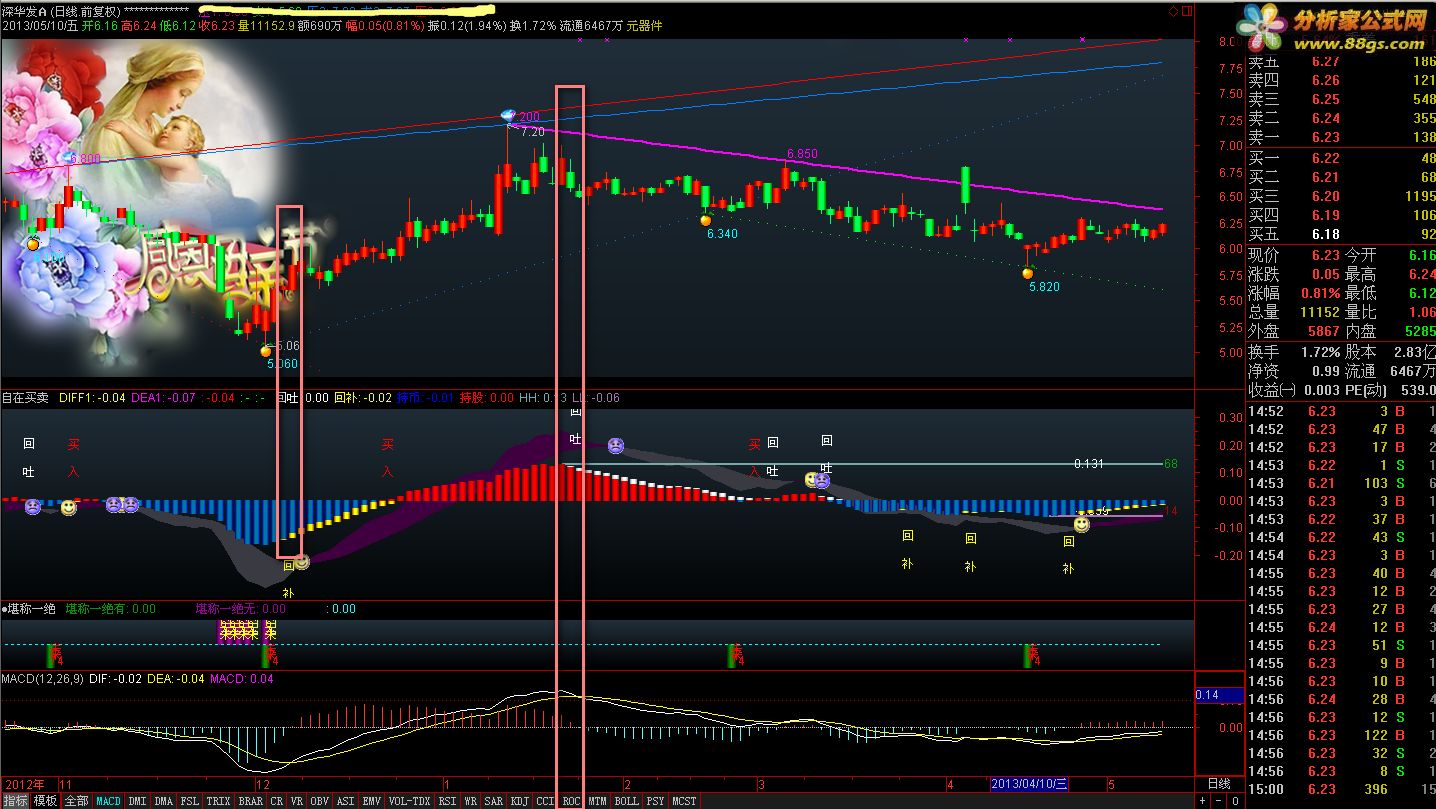The height and width of the screenshot is (809, 1436).
Task: Click the 6.850 price label on chart
Action: tap(802, 154)
